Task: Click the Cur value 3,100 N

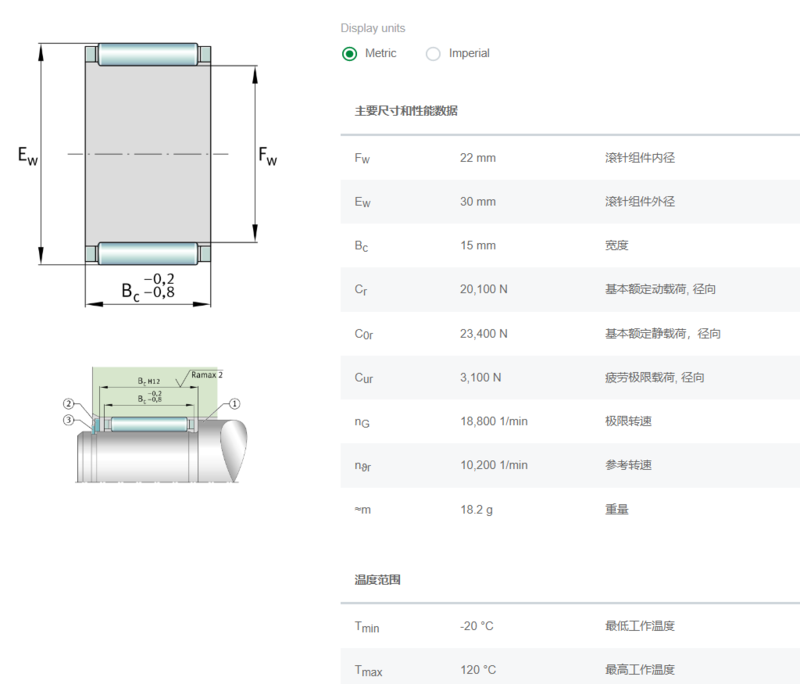Action: [480, 377]
